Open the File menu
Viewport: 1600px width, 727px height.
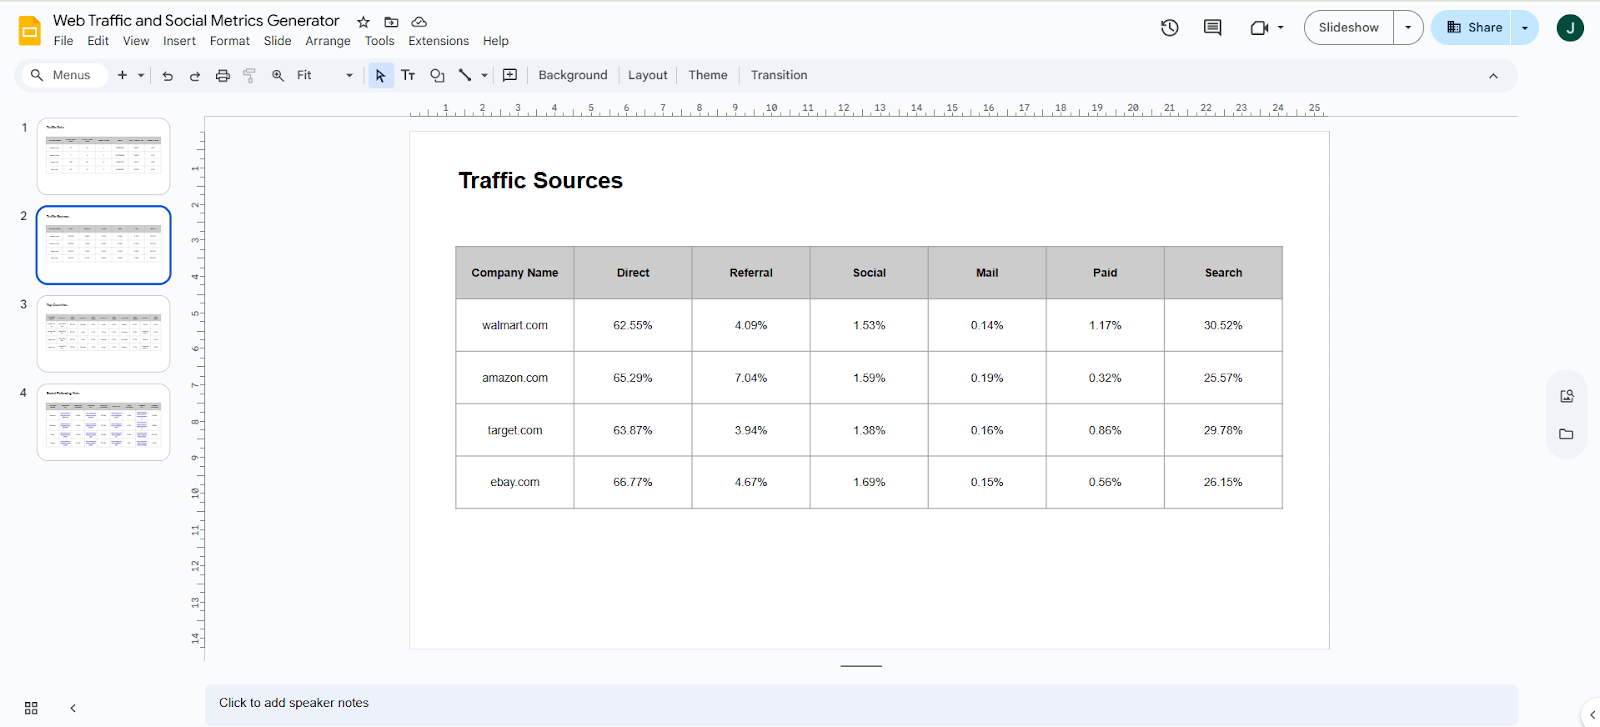[x=63, y=41]
